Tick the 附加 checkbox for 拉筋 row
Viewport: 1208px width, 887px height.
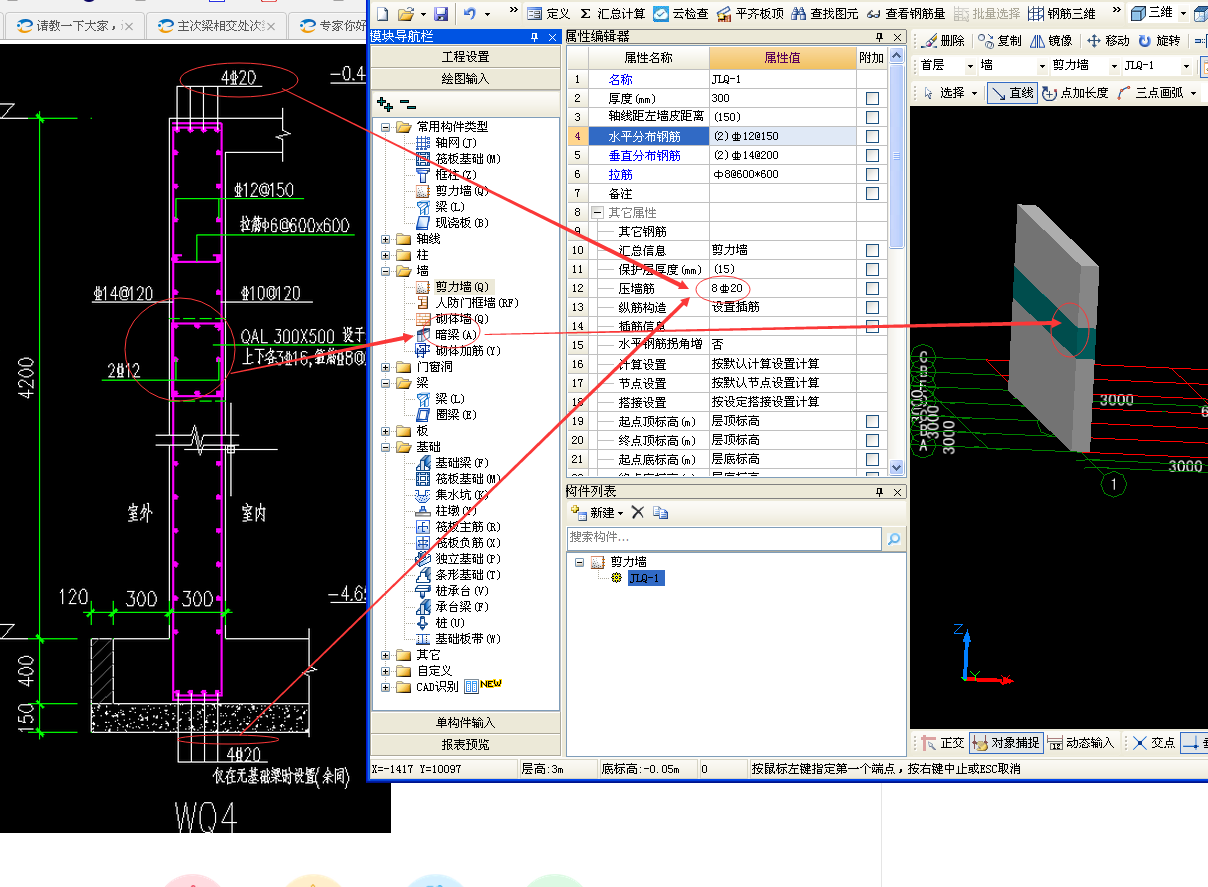[872, 174]
